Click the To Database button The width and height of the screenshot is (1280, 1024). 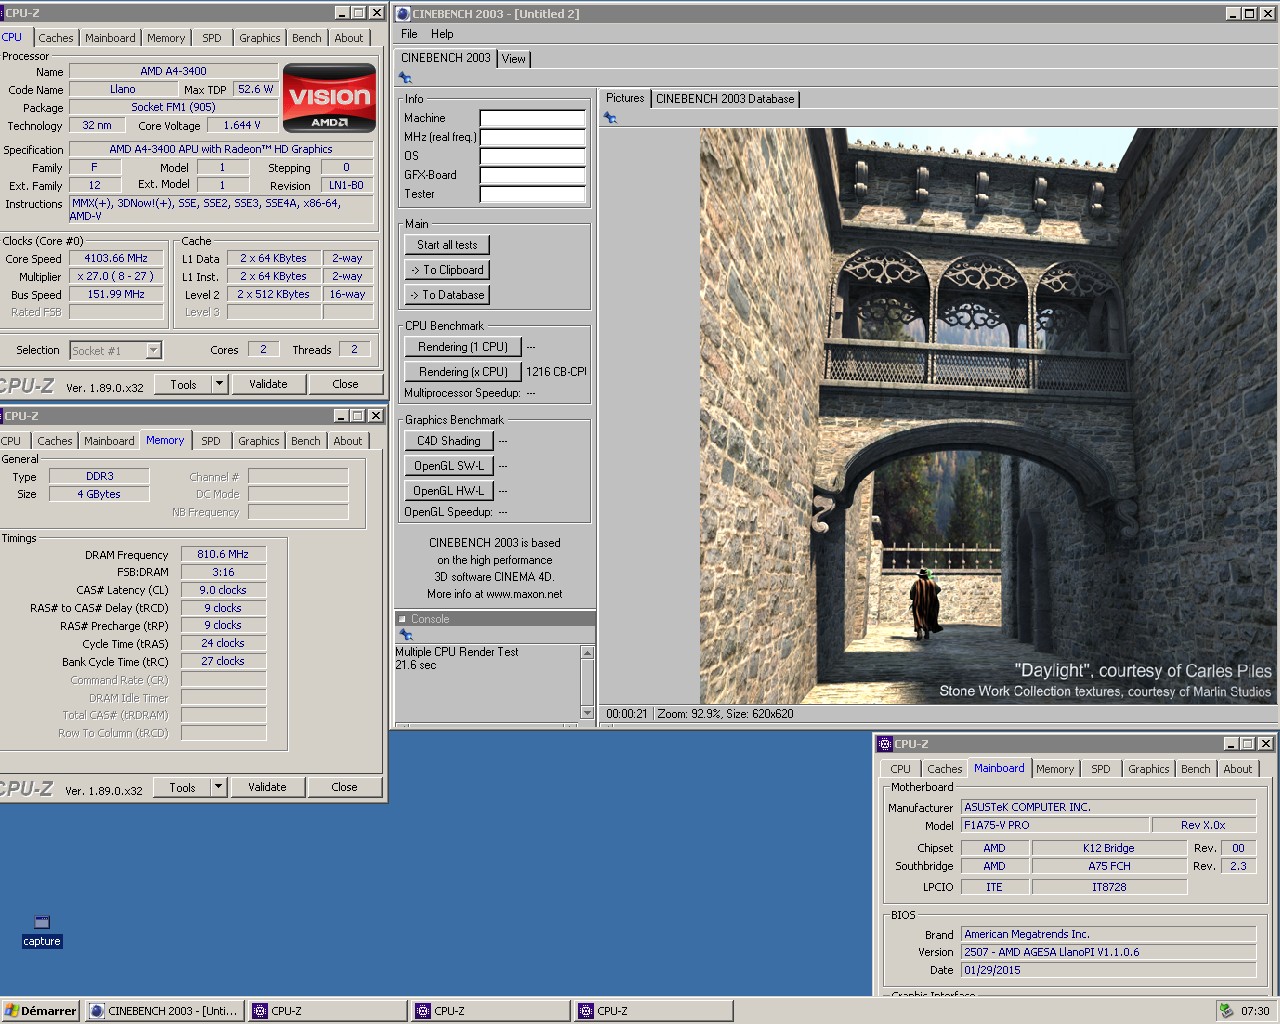pos(447,295)
